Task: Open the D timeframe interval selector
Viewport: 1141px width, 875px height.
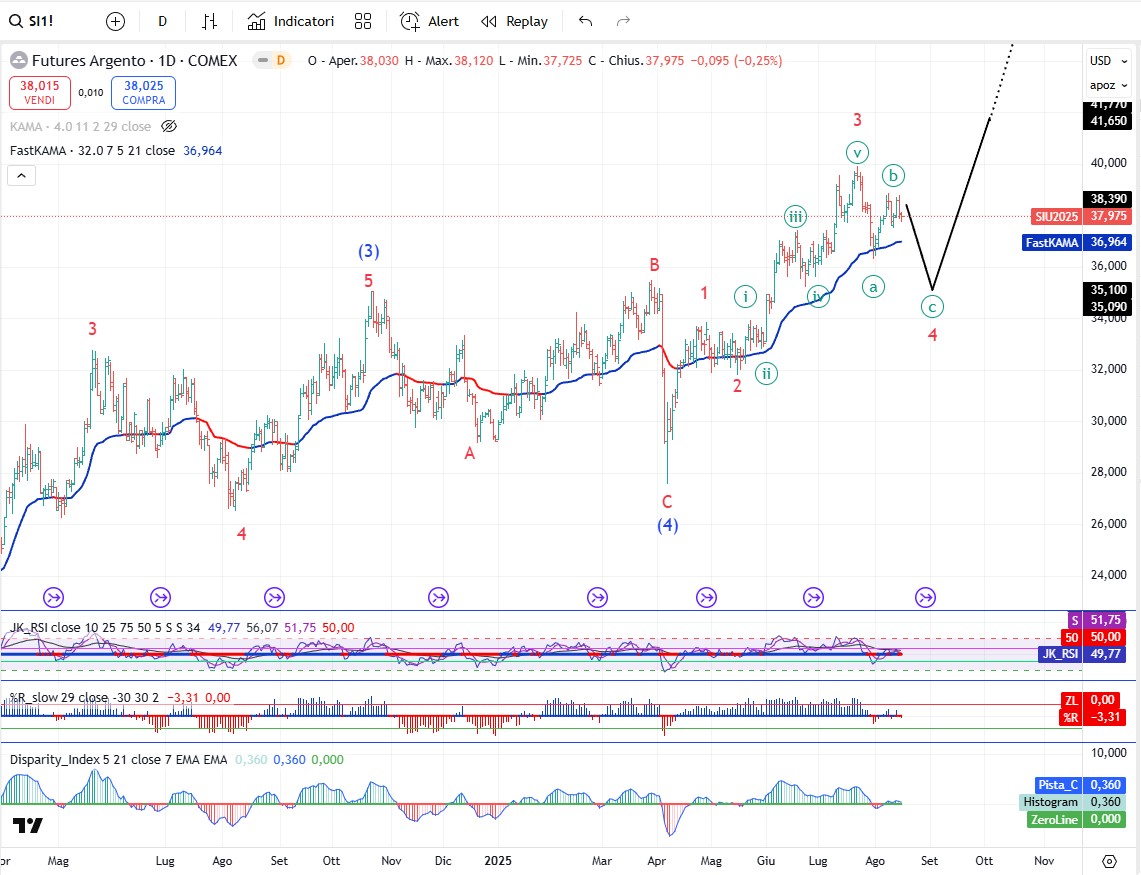Action: coord(163,21)
